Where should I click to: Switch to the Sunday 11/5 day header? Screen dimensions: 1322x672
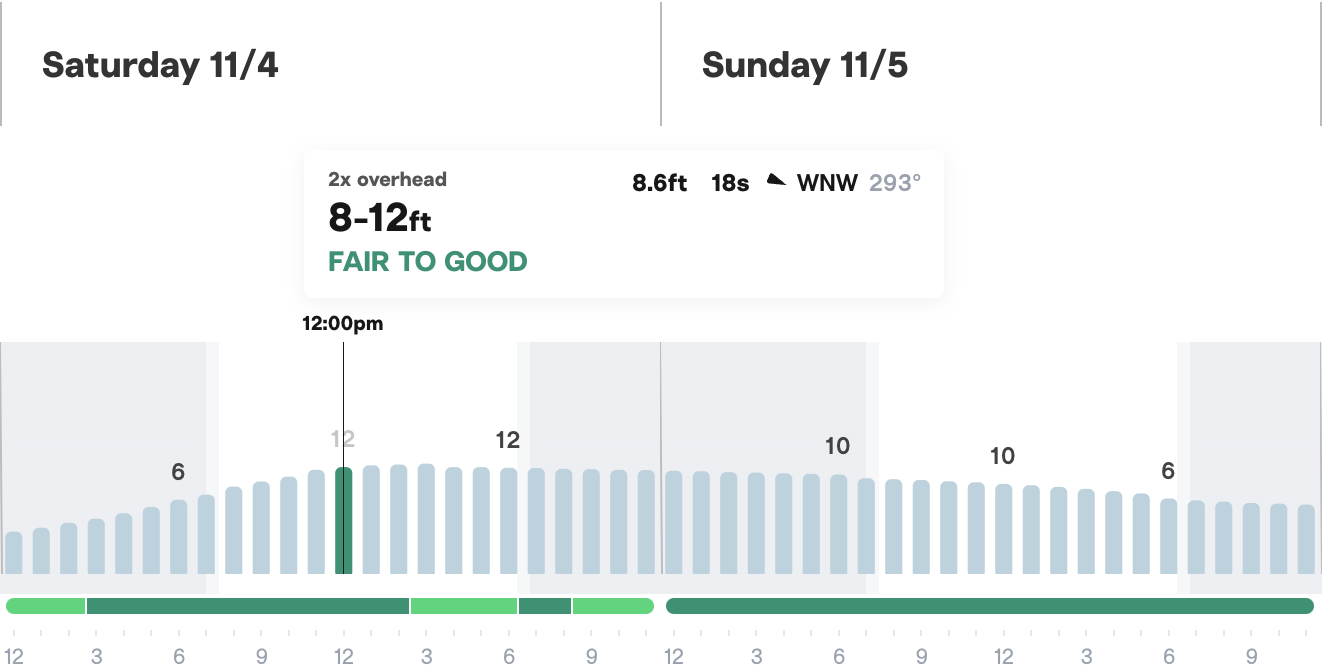[805, 65]
